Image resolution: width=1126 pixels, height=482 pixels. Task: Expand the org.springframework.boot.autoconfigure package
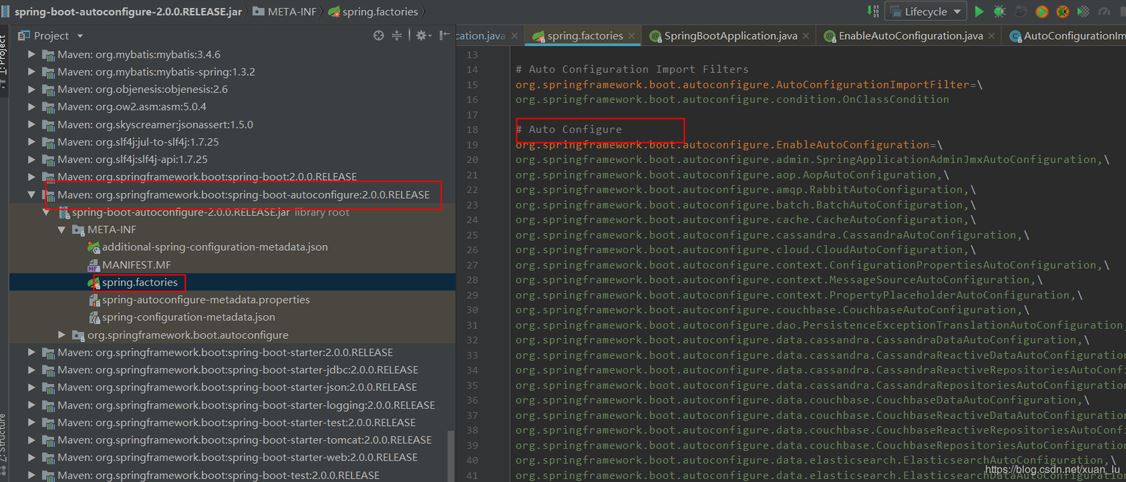coord(62,335)
